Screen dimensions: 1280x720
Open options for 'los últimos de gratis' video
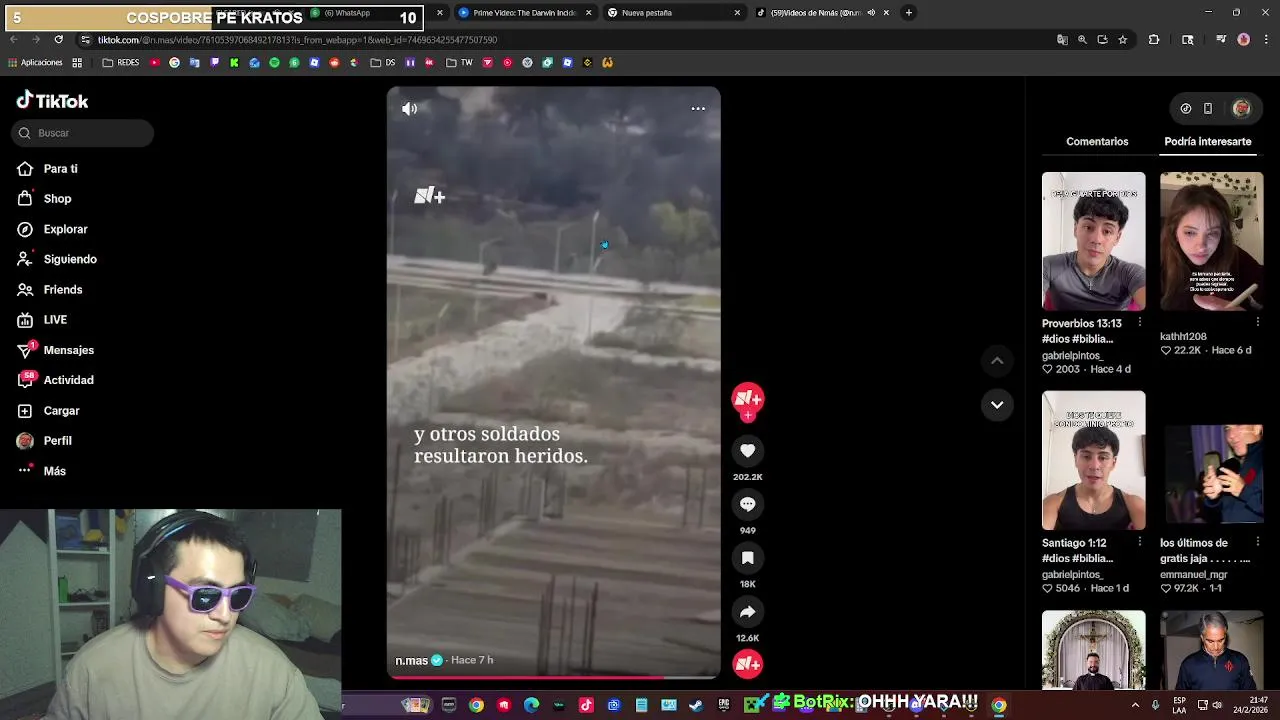[1257, 541]
